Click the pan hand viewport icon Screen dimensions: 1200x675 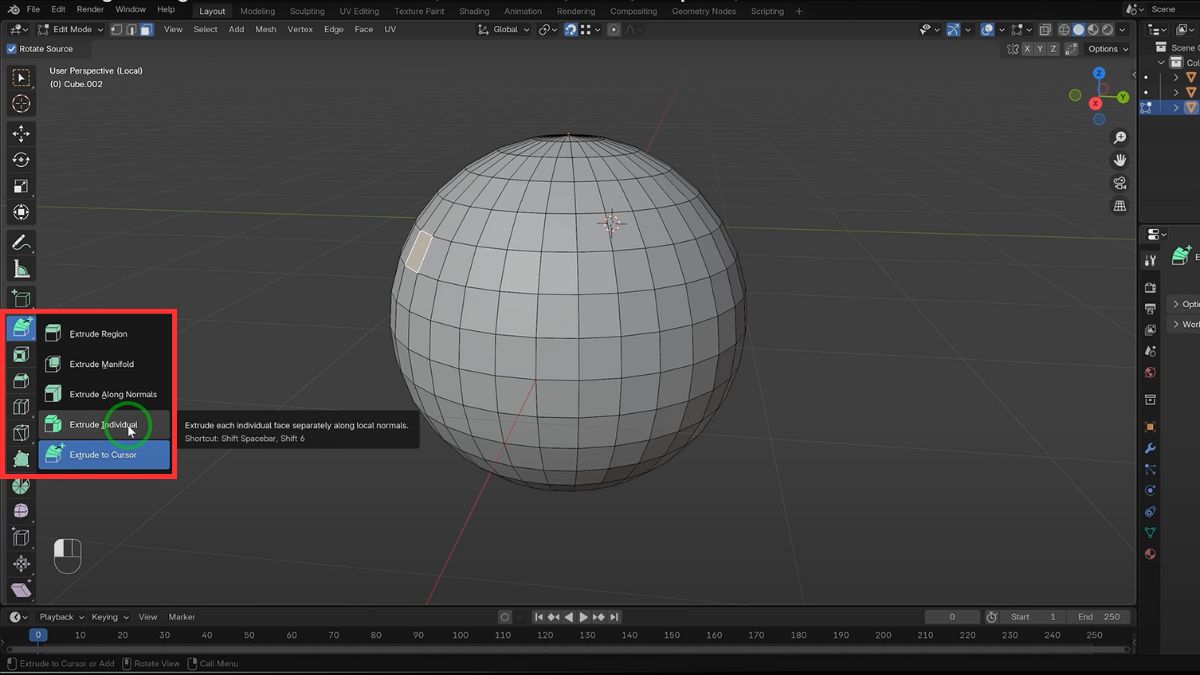(1120, 160)
